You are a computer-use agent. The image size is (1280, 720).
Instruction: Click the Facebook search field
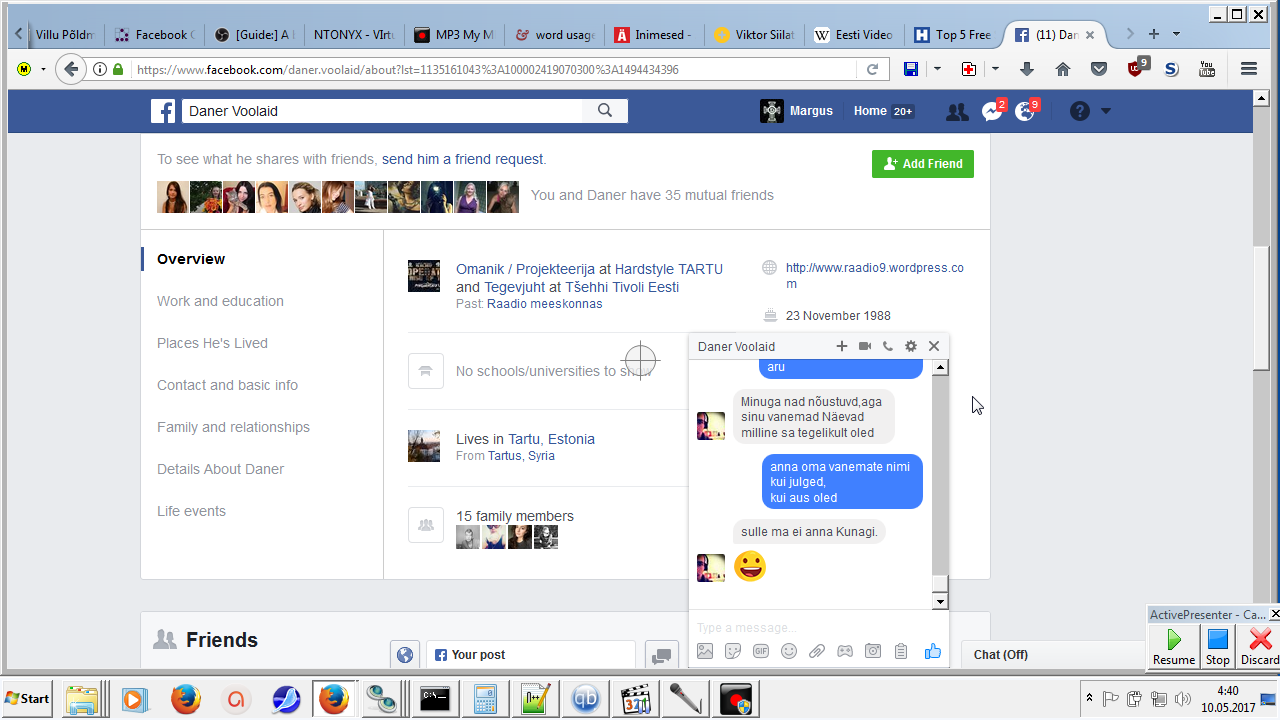coord(382,111)
